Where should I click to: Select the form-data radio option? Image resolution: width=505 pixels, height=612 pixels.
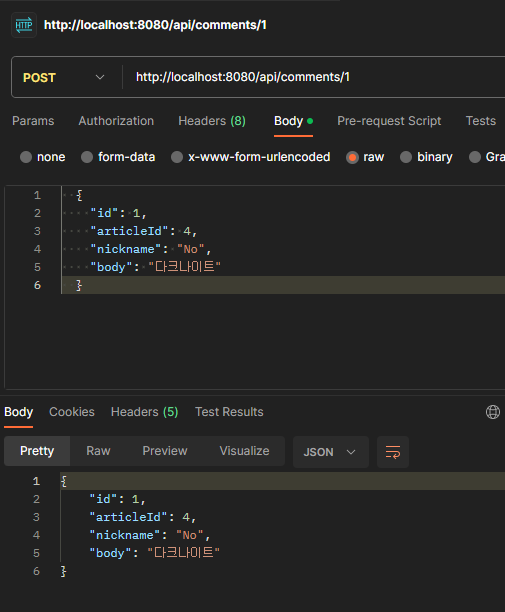[x=87, y=157]
